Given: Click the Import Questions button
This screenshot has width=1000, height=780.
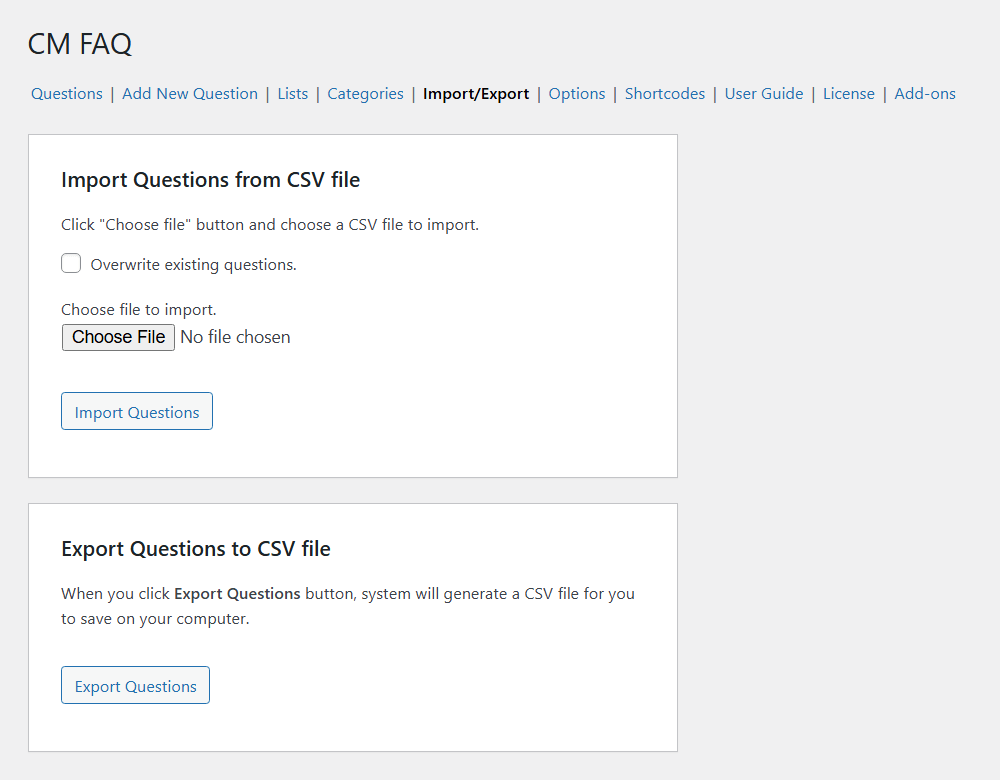Looking at the screenshot, I should click(137, 412).
